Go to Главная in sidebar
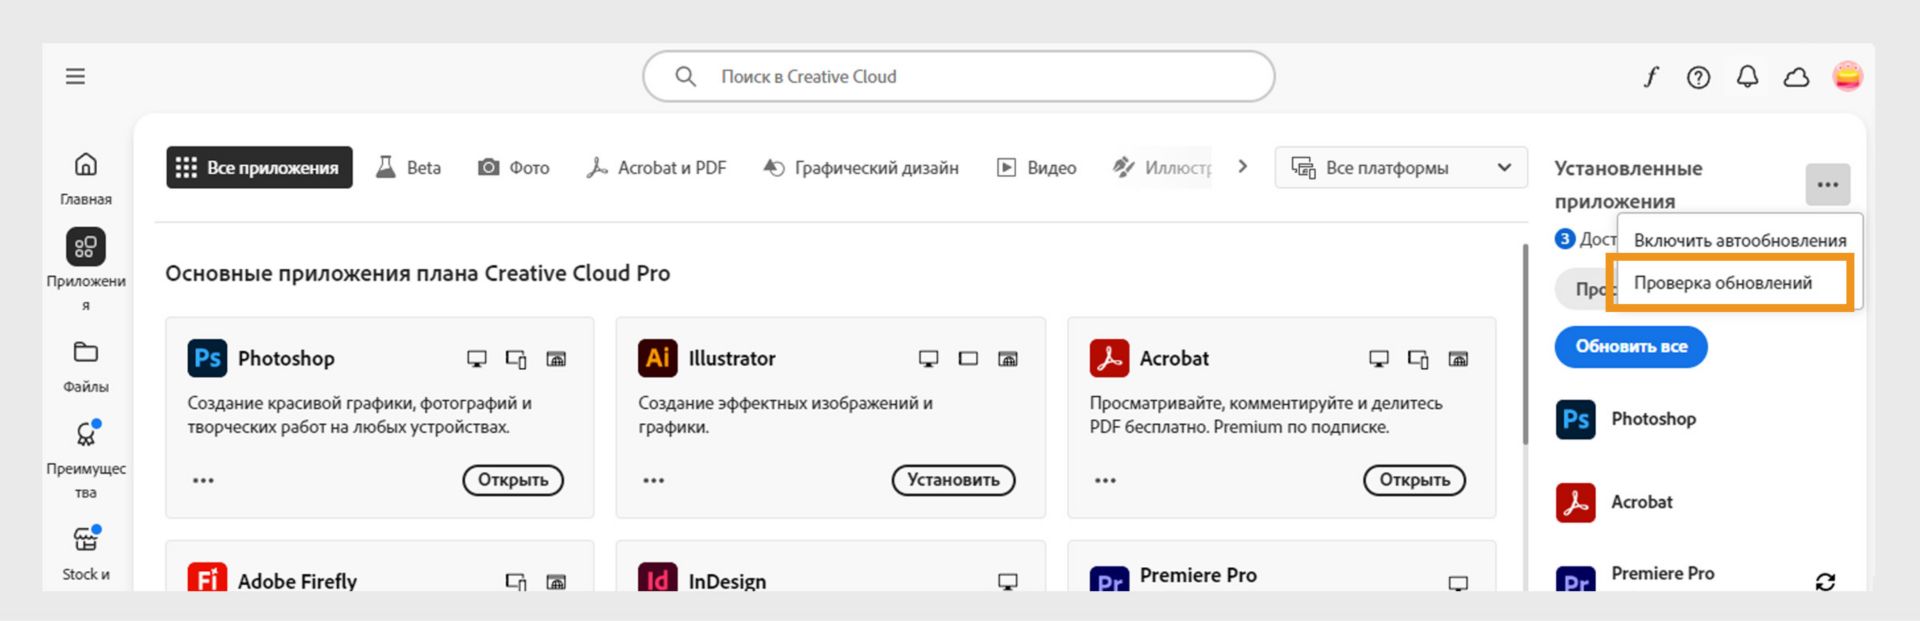The width and height of the screenshot is (1920, 621). (x=86, y=177)
